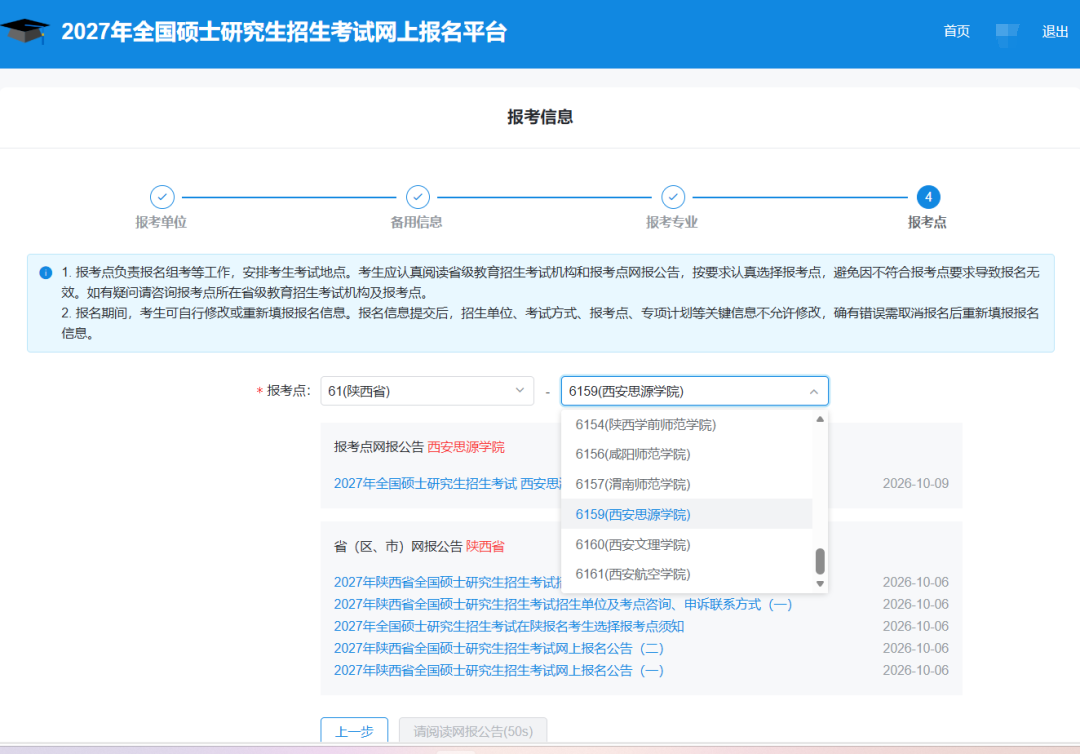Screen dimensions: 1080x754
Task: Open 2027年全国硕士研究生招生考试 西安思源学院 announcement link
Action: 448,483
